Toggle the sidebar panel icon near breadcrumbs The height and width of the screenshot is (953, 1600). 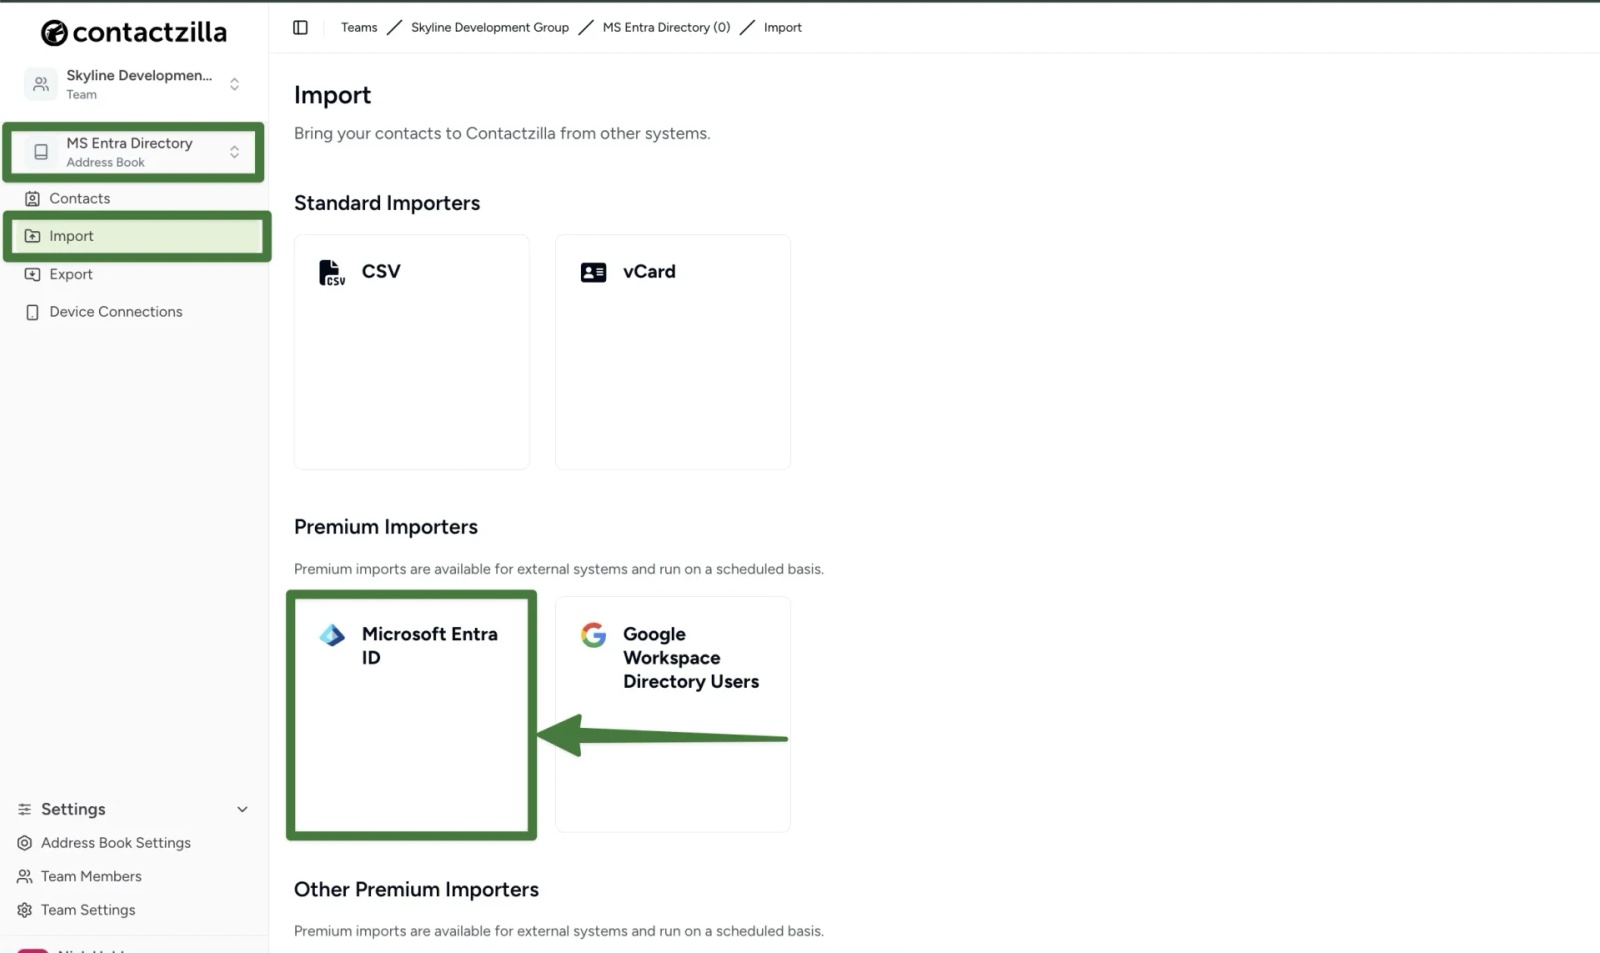(299, 27)
